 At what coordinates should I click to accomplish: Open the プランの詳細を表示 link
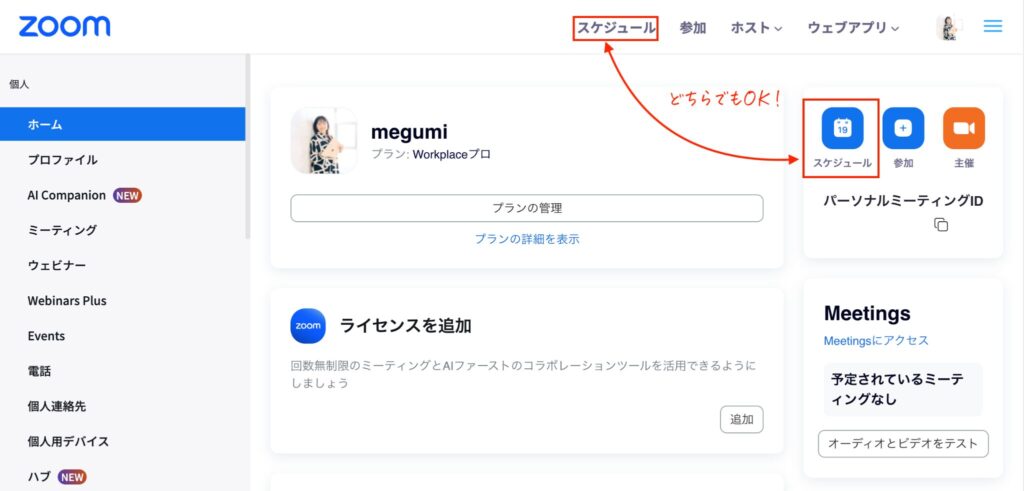[x=527, y=239]
